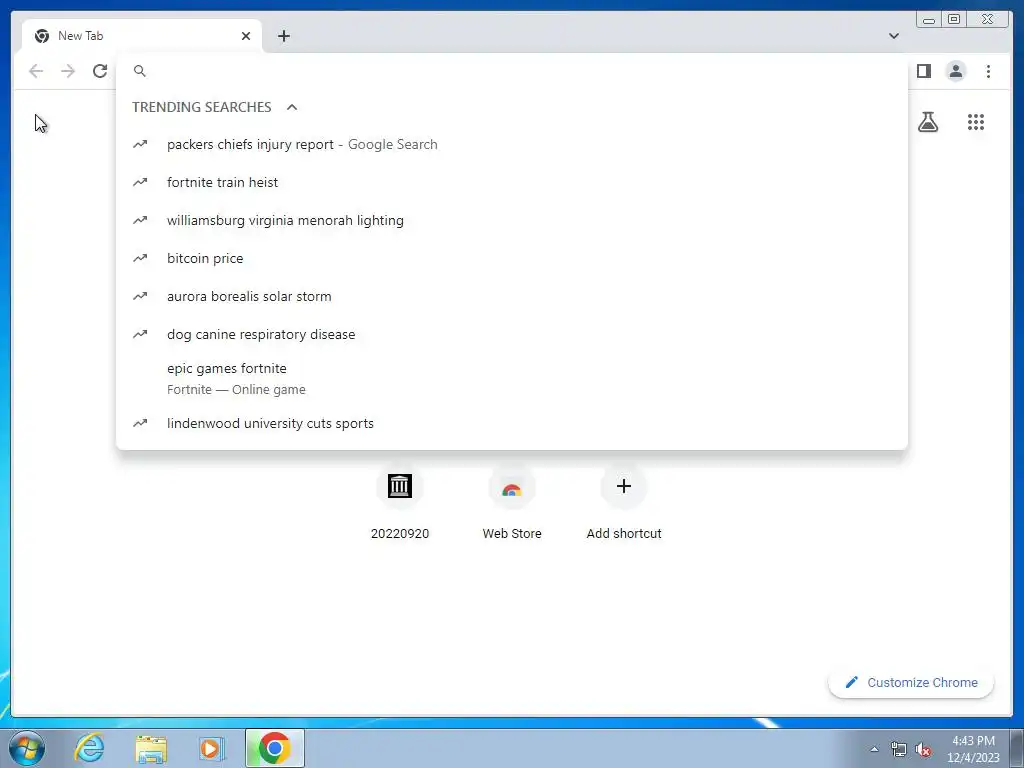The height and width of the screenshot is (768, 1024).
Task: Pick the bitcoin price suggestion
Action: pos(511,258)
